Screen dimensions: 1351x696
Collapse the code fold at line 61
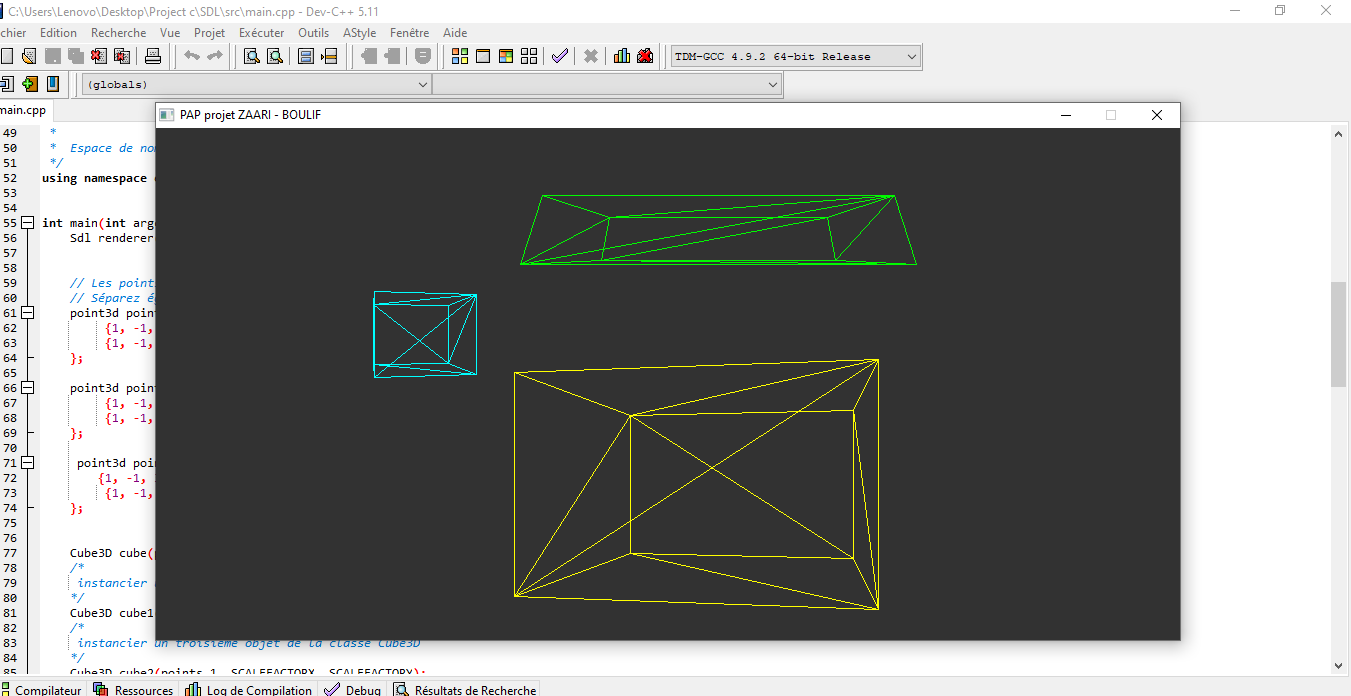[x=27, y=313]
